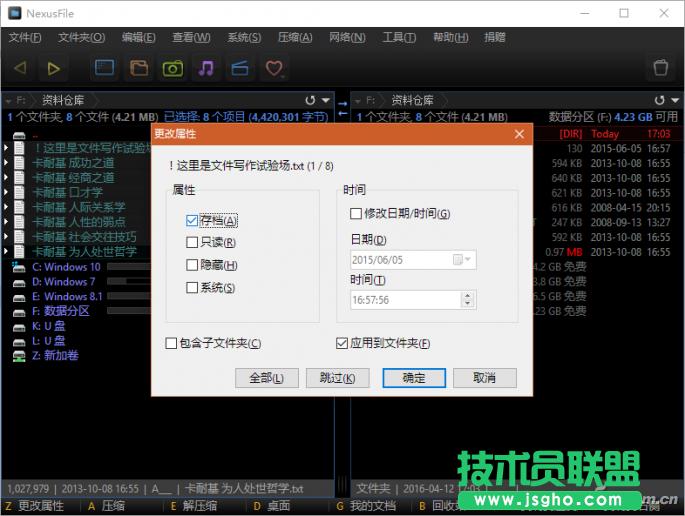Click the purple music note icon
Viewport: 685px width, 516px height.
pos(206,68)
